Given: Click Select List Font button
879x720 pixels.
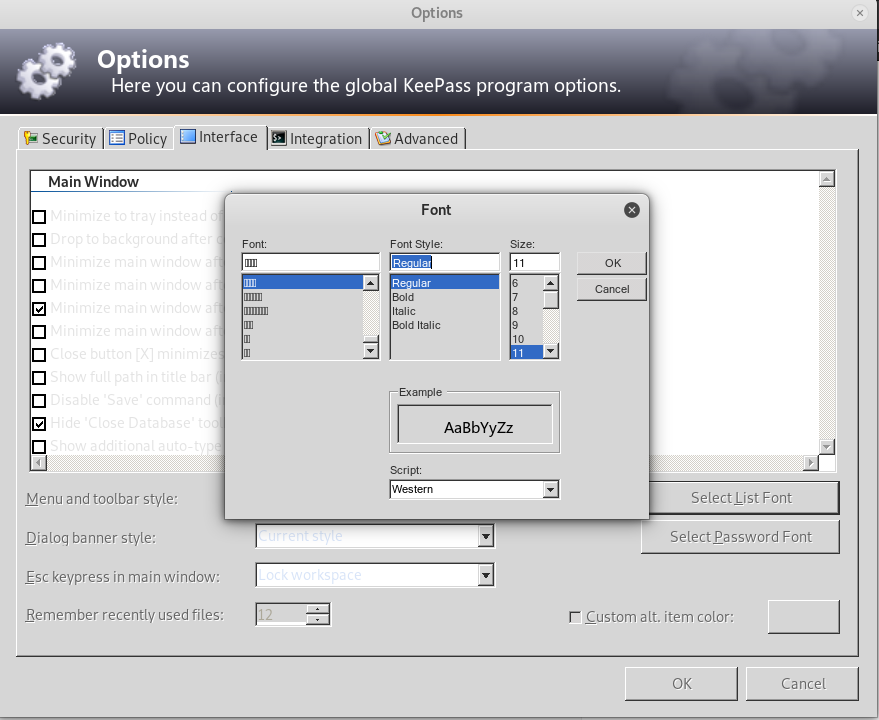Looking at the screenshot, I should (741, 498).
